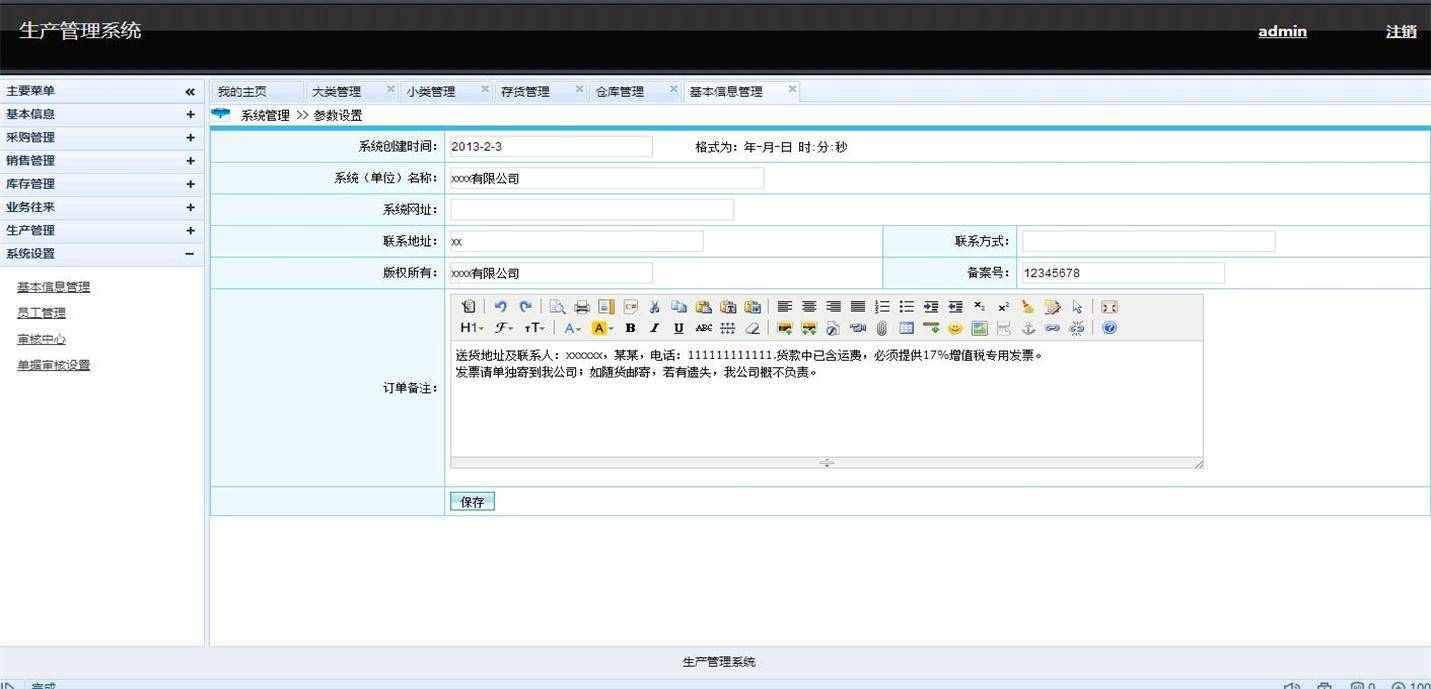Click the cut scissors icon

(654, 307)
